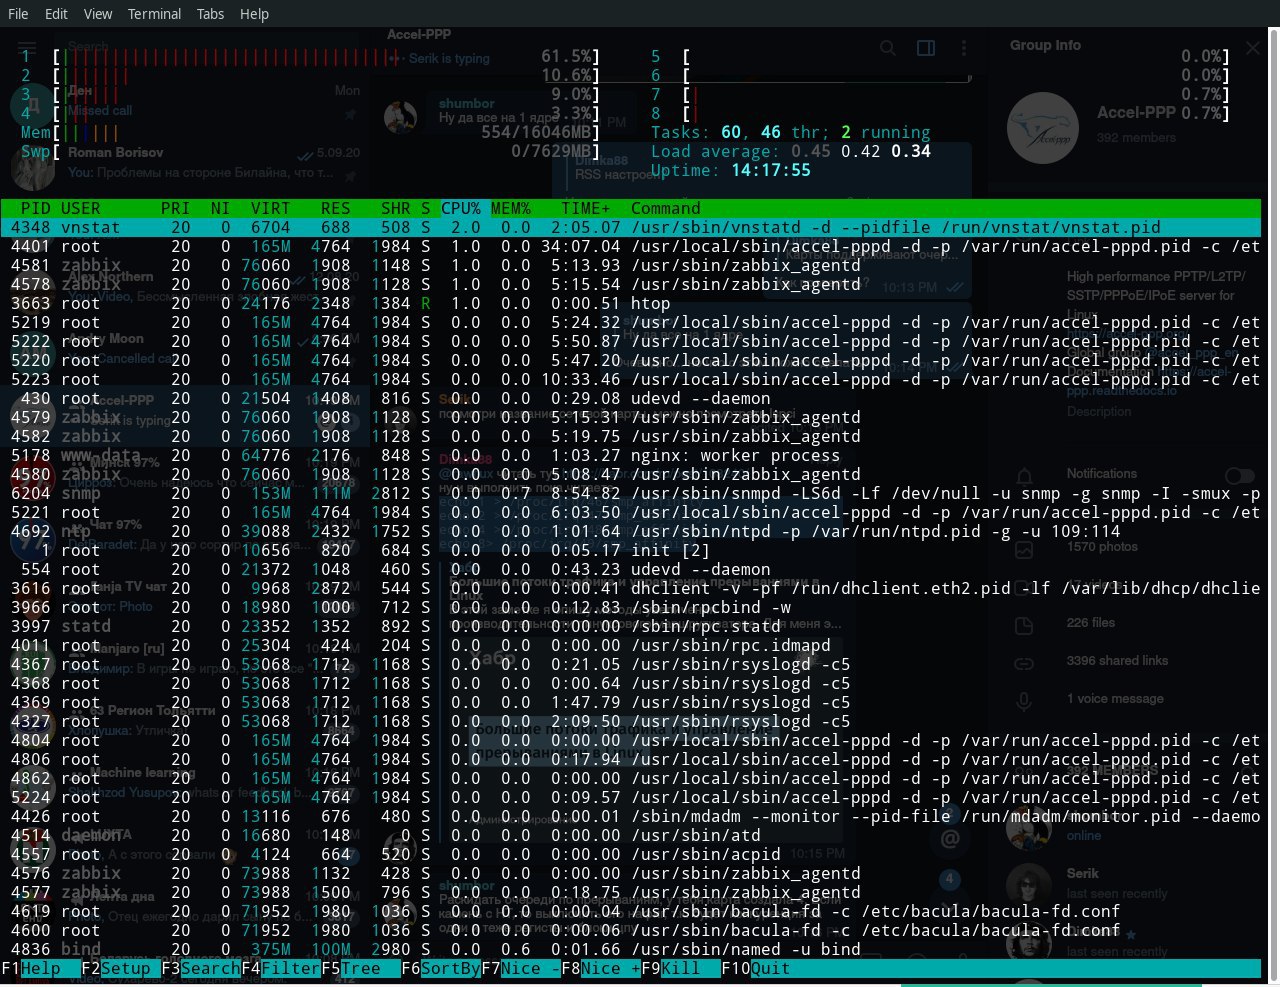Image resolution: width=1280 pixels, height=987 pixels.
Task: Sort processes by the PID column header
Action: (x=35, y=208)
